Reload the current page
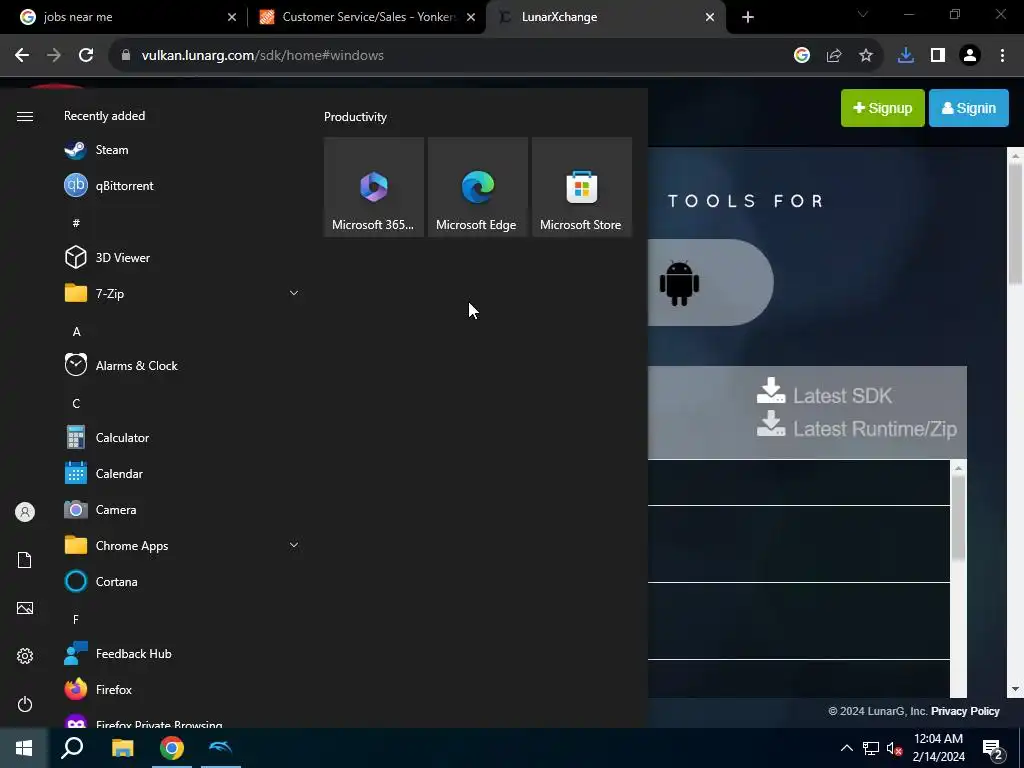The image size is (1024, 768). [86, 56]
